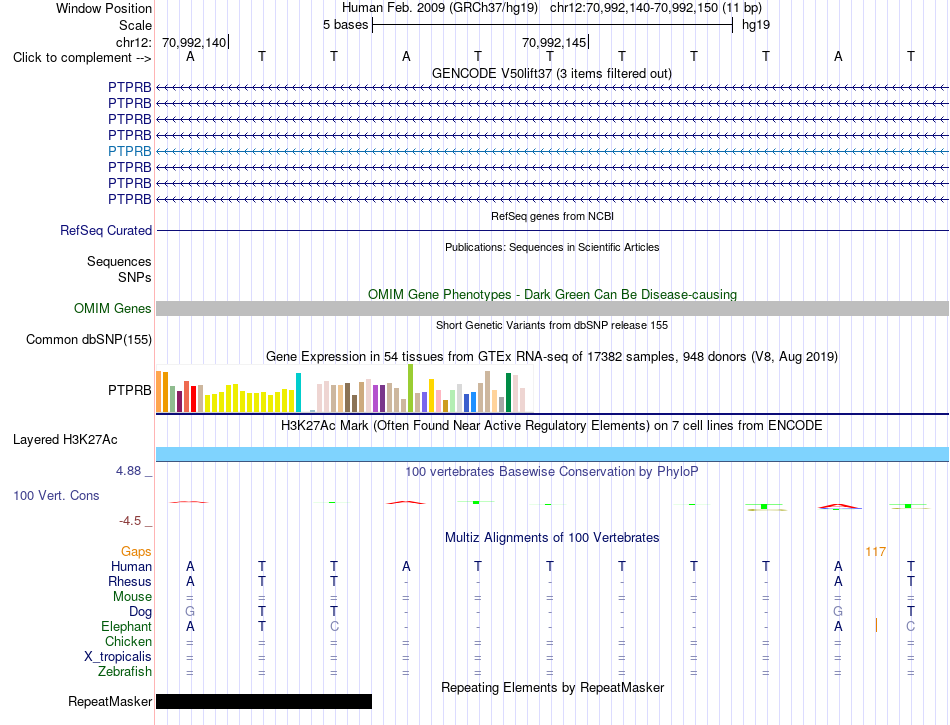
Task: Open Short Genetic Variants dbSNP 155 title
Action: point(552,325)
